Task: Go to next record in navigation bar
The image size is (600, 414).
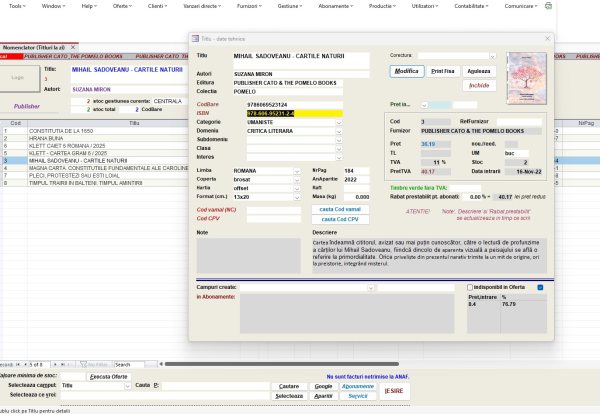Action: [x=55, y=365]
